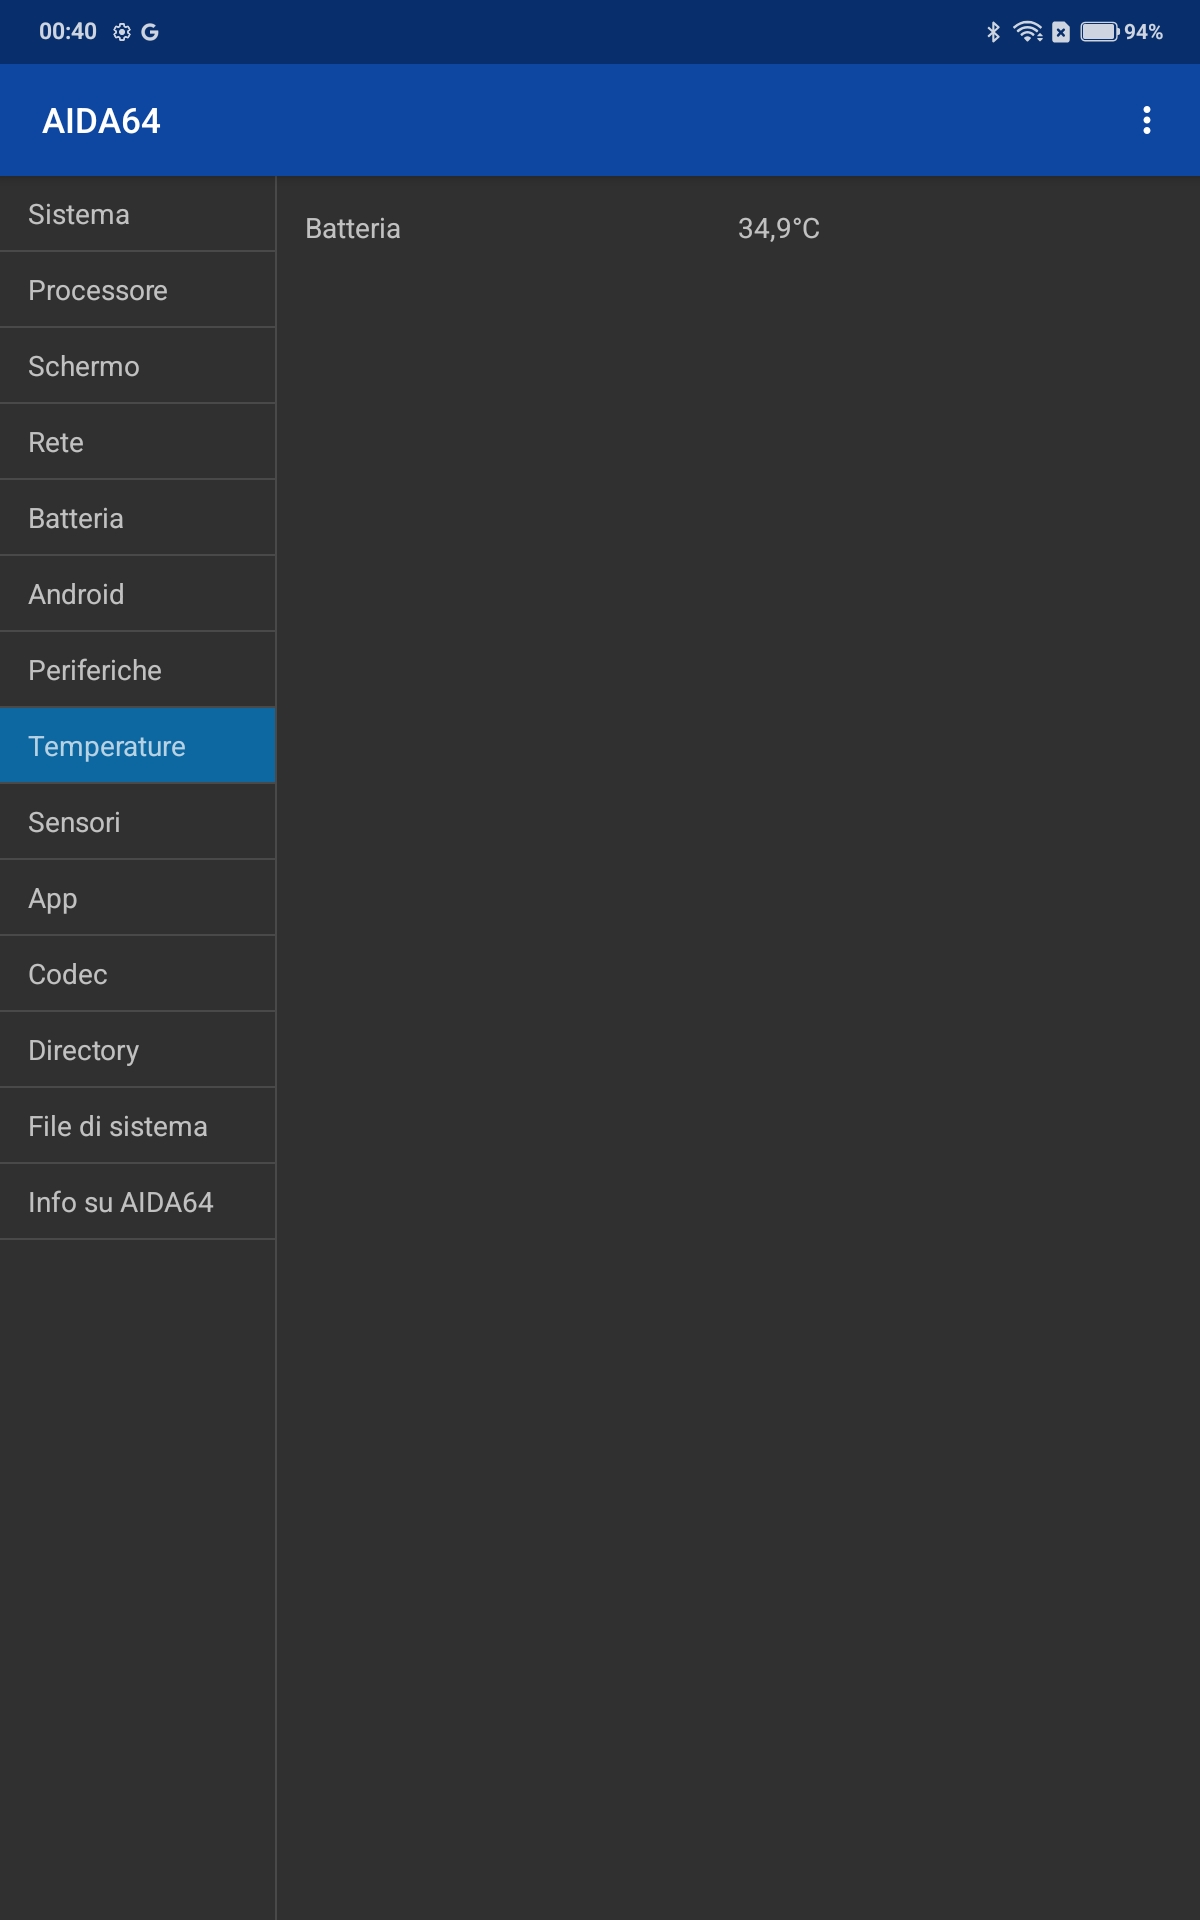
Task: Tap the Bluetooth status icon
Action: 993,32
